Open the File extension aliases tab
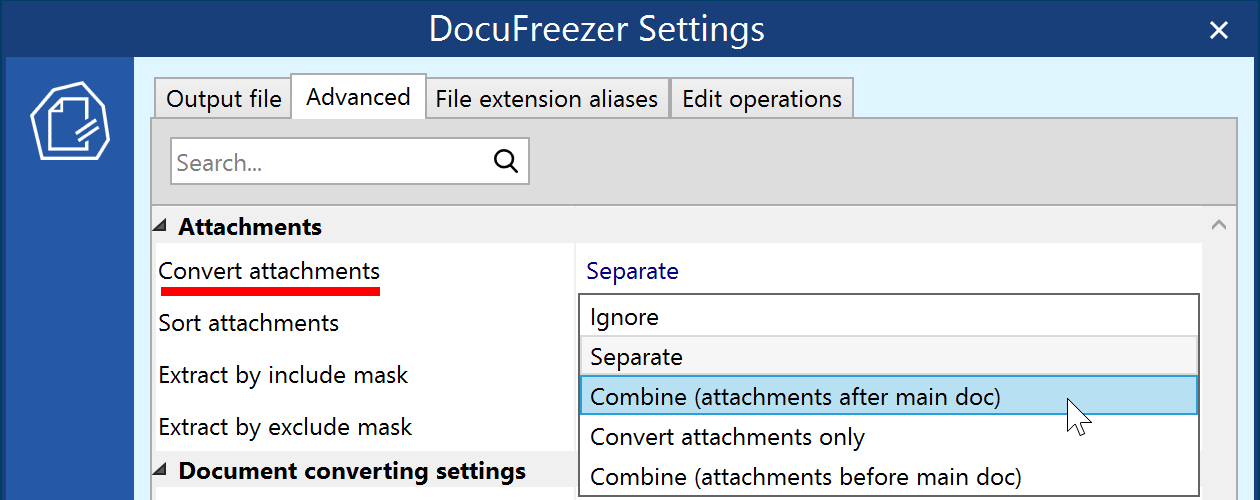 [x=546, y=99]
